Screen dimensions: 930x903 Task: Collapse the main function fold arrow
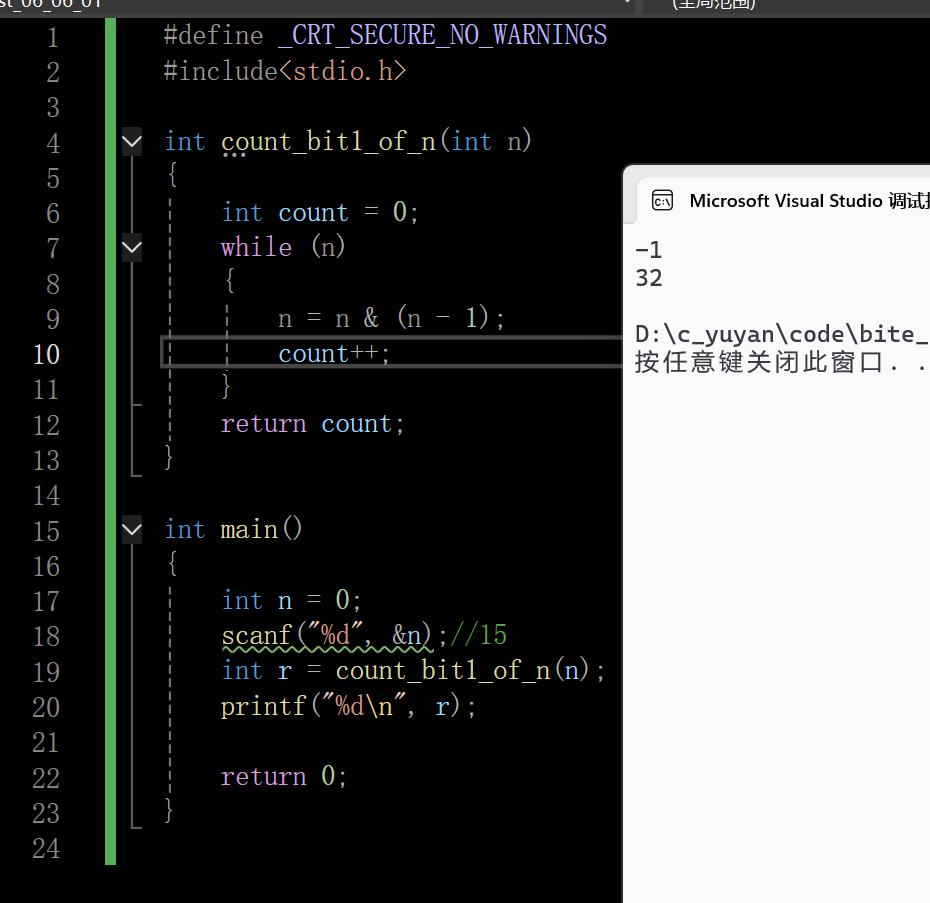(x=132, y=529)
